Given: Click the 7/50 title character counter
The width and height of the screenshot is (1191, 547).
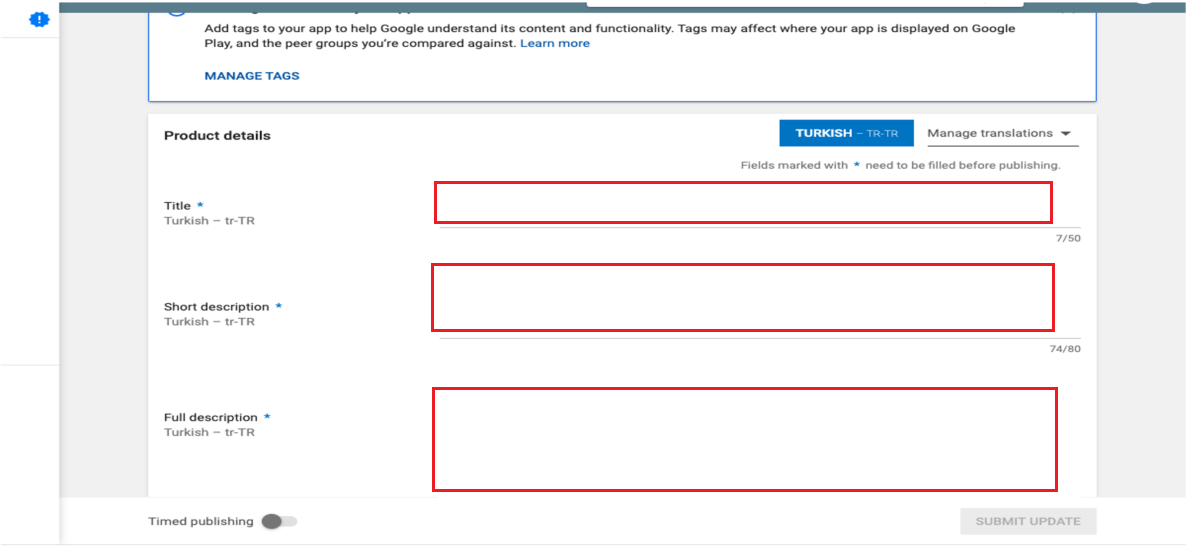Looking at the screenshot, I should point(1068,239).
